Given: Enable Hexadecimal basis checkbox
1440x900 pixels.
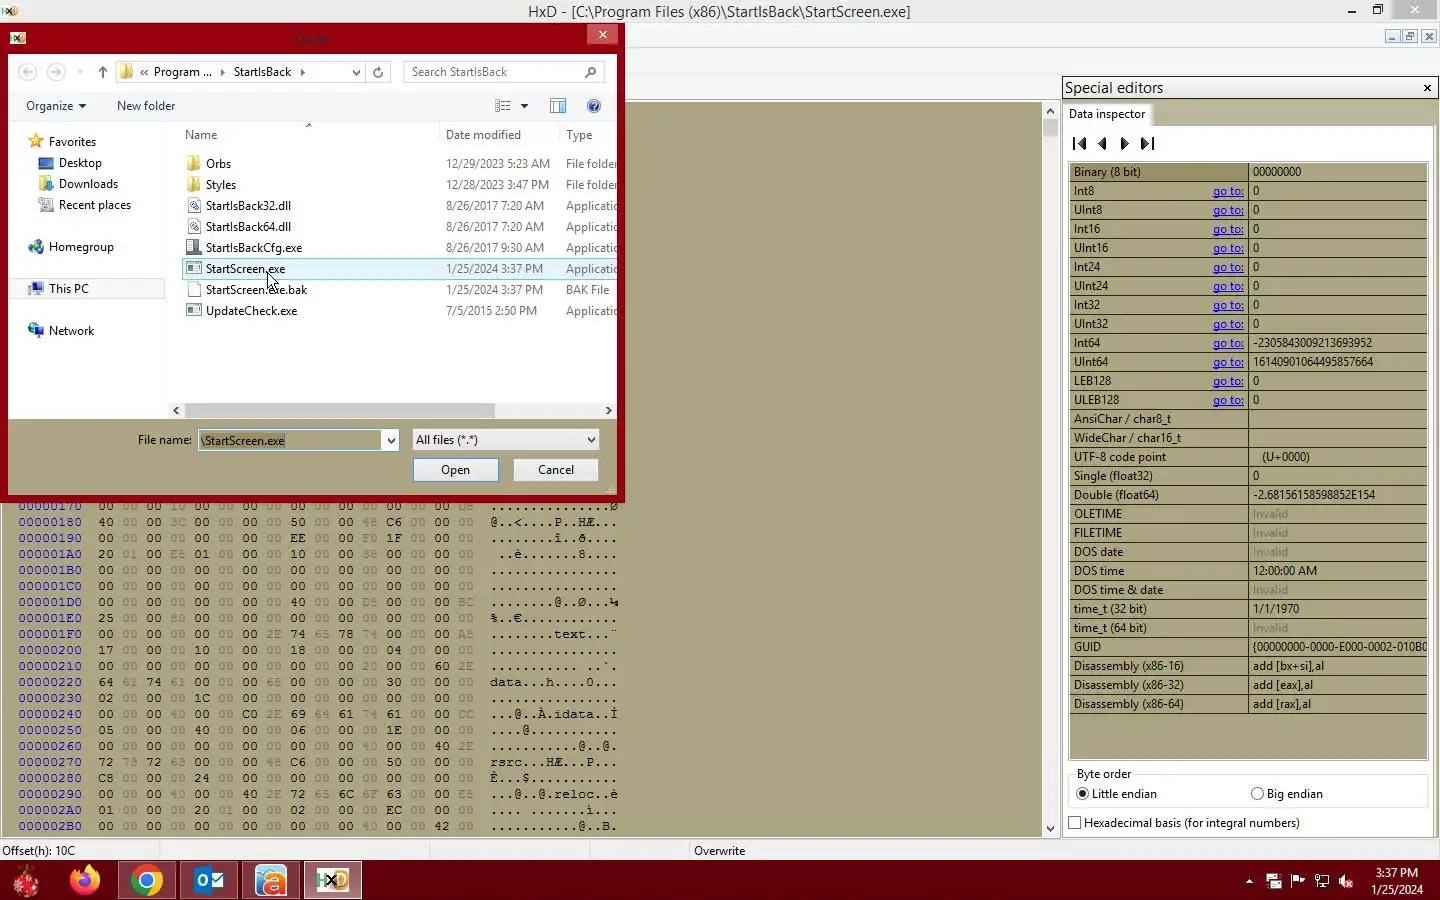Looking at the screenshot, I should (1075, 823).
